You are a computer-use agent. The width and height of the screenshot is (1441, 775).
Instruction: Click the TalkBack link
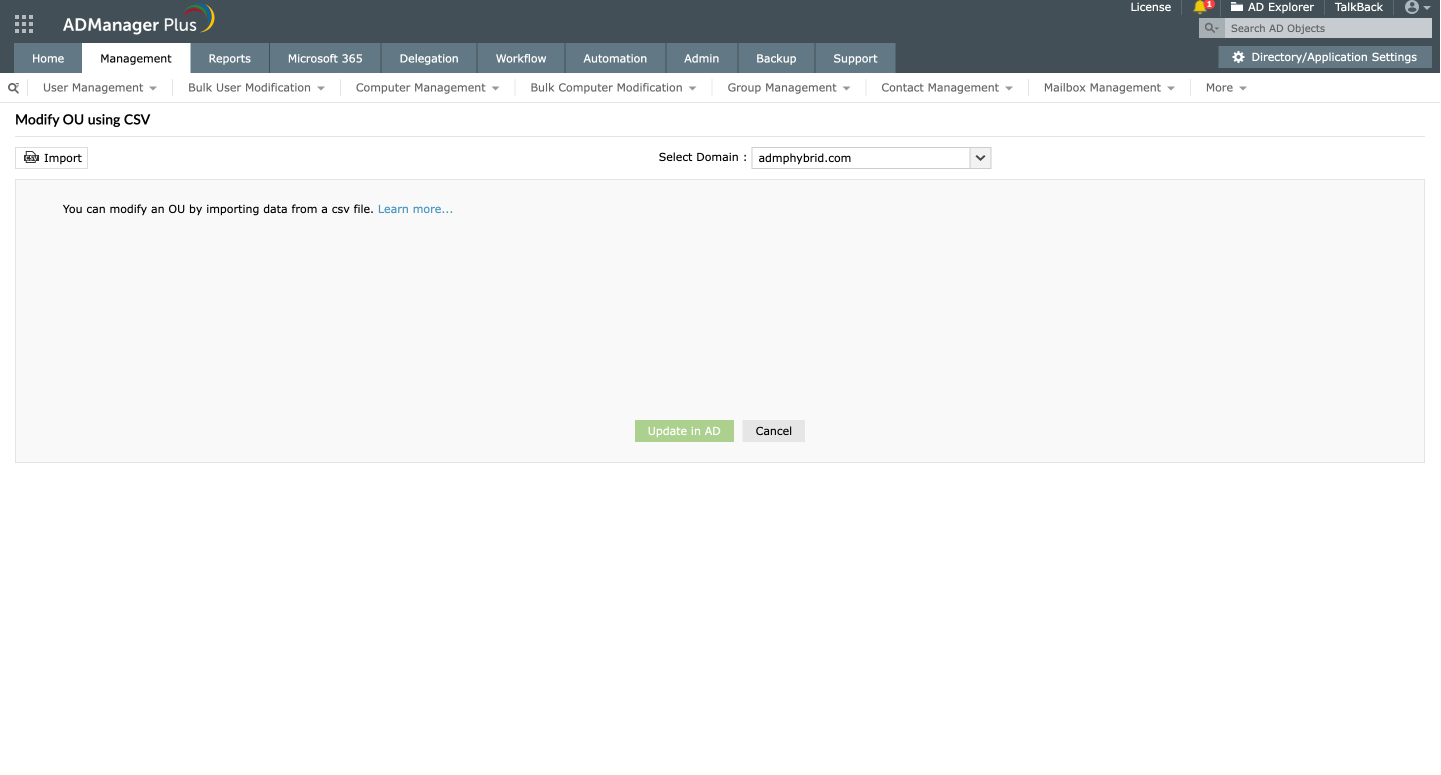click(x=1359, y=7)
